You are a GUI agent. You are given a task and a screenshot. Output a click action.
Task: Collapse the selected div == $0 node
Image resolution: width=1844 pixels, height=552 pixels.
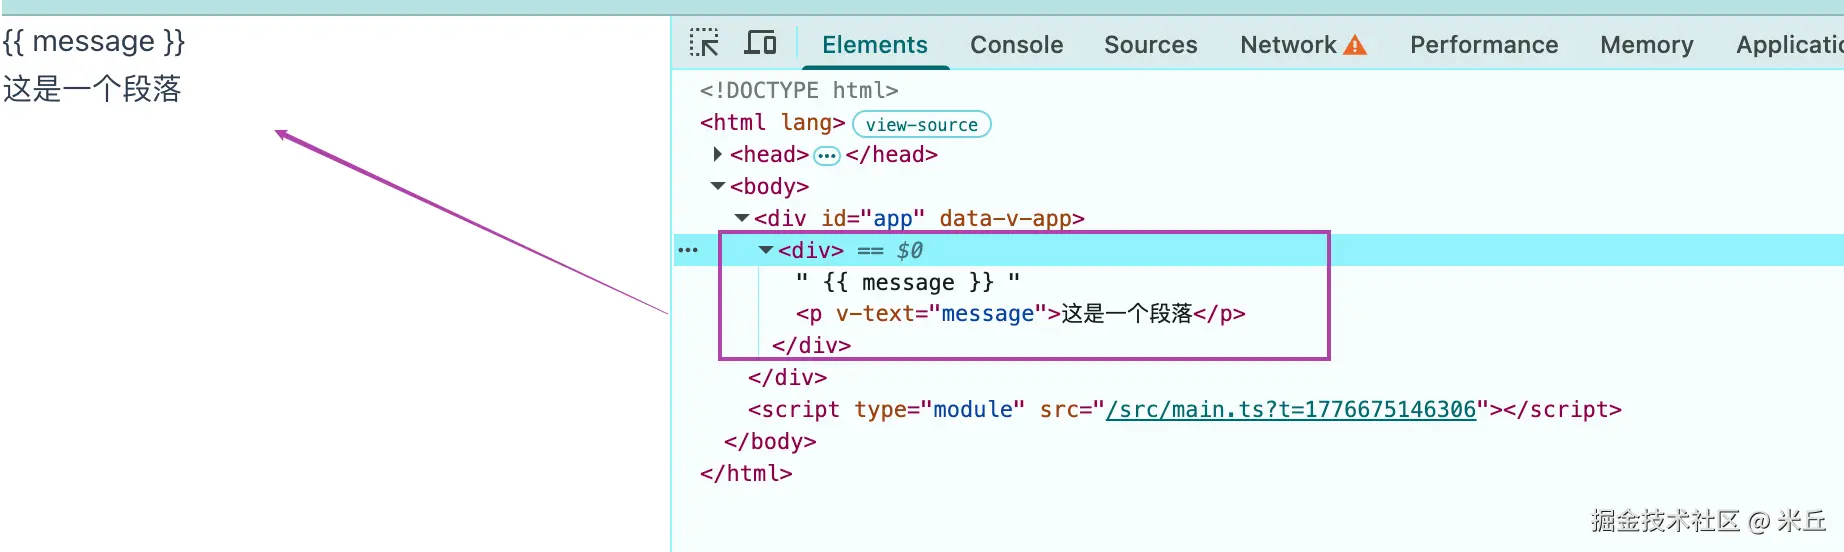point(766,250)
